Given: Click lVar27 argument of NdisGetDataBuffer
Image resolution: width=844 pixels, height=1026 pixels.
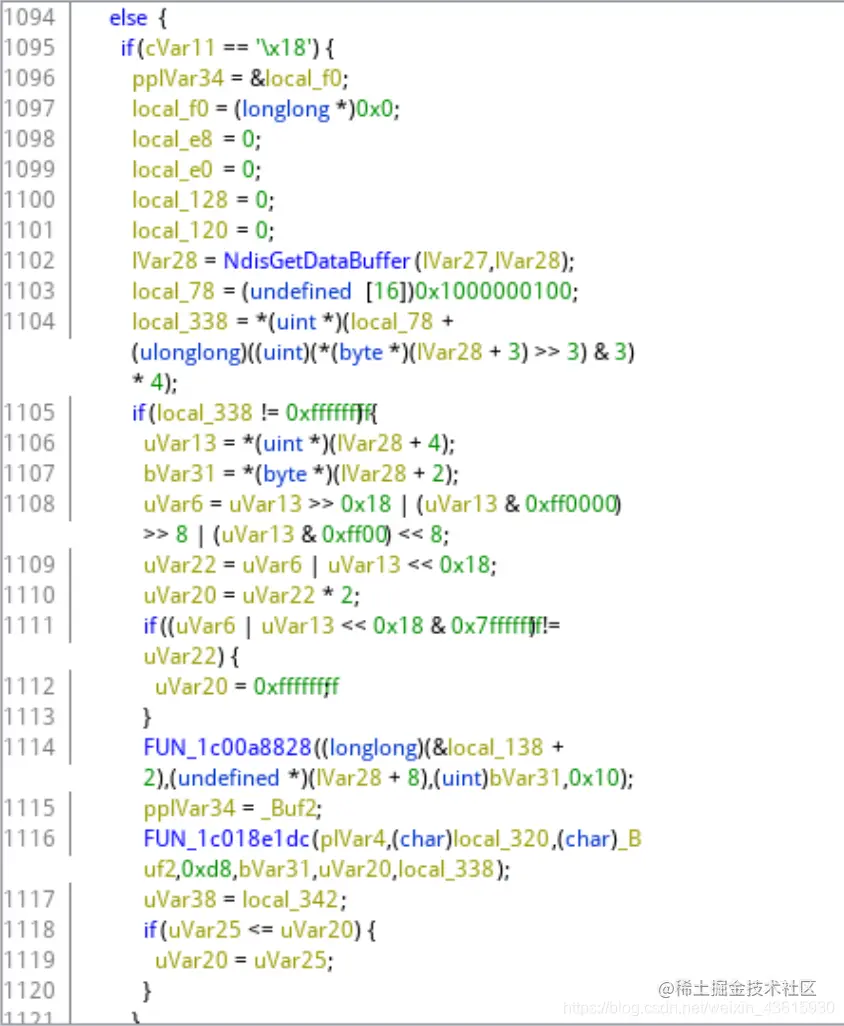Looking at the screenshot, I should (x=455, y=261).
